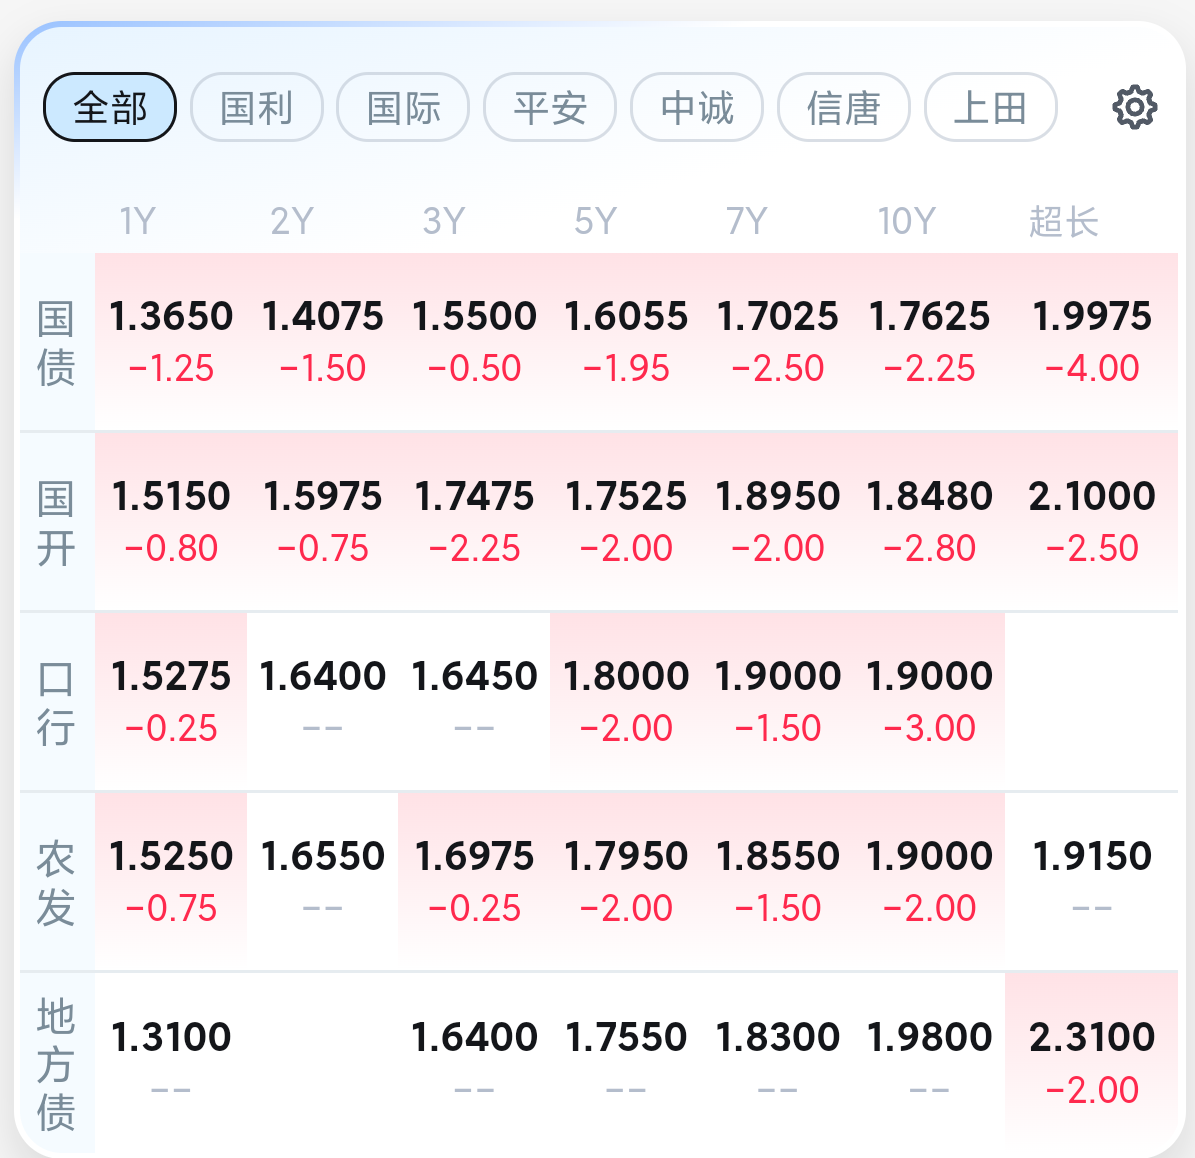Open the settings gear icon
The image size is (1195, 1158).
click(1134, 107)
